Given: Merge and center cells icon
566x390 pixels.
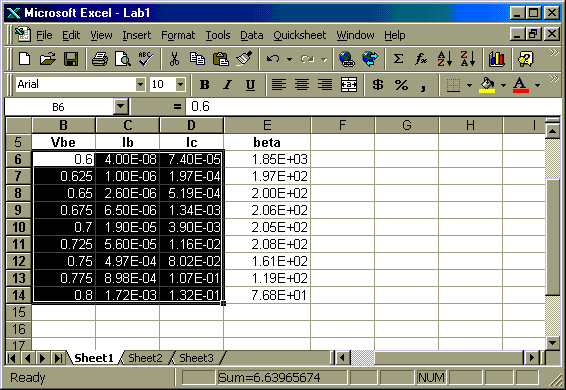Looking at the screenshot, I should point(349,85).
